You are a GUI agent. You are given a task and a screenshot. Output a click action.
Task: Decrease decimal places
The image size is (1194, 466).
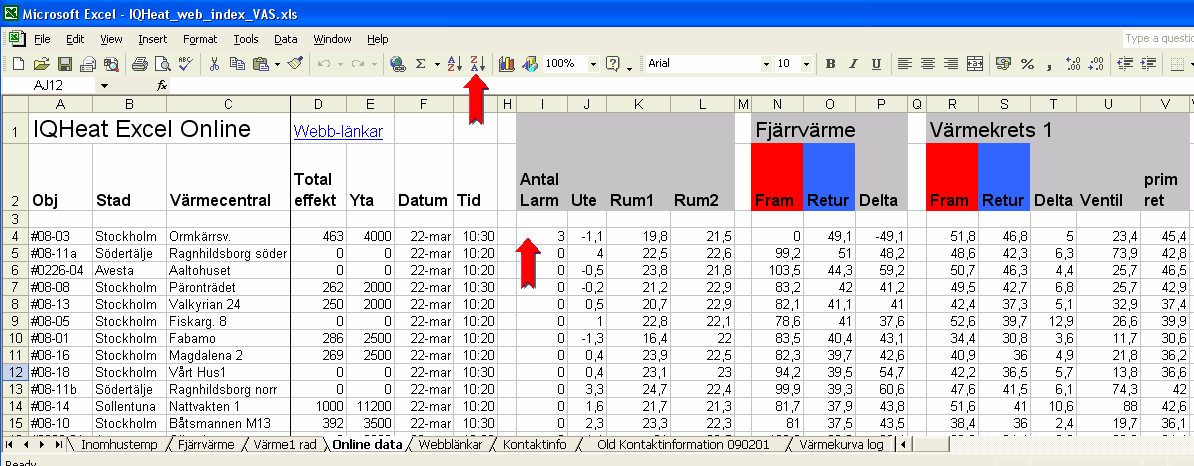coord(1097,64)
